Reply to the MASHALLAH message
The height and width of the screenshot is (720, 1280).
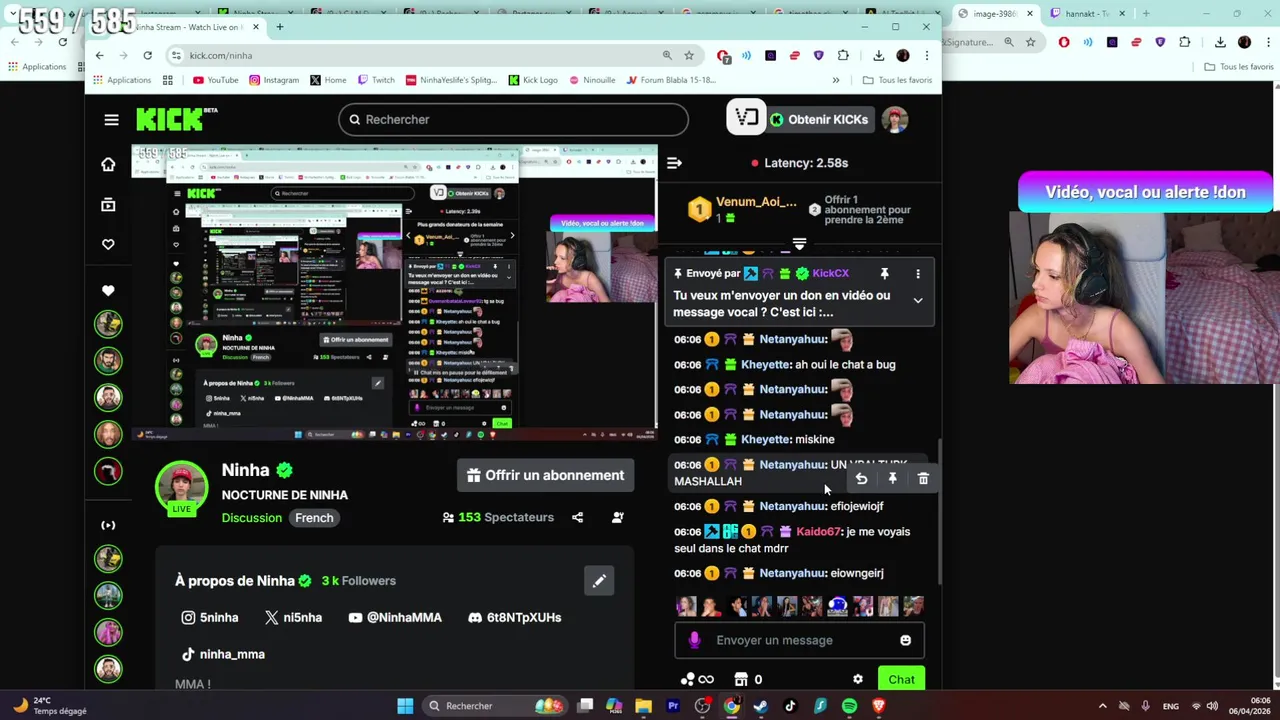click(861, 479)
